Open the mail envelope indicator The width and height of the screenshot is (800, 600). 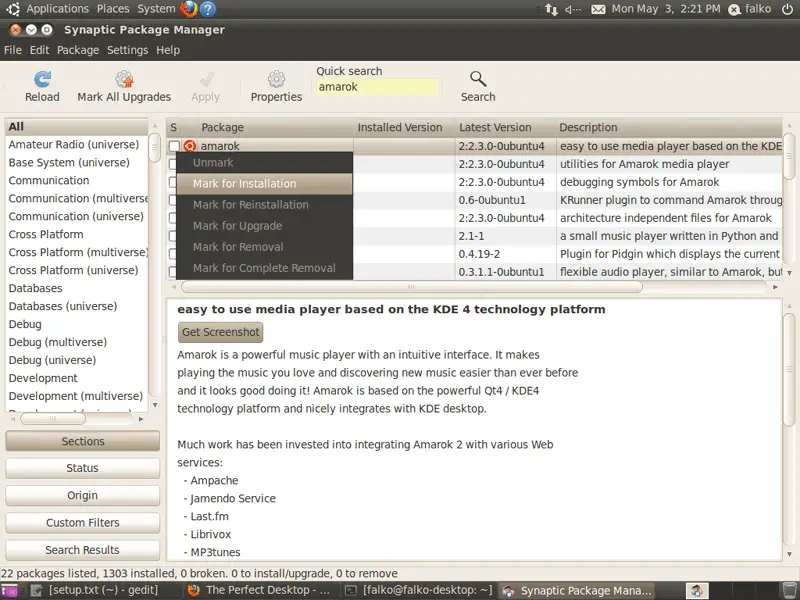click(x=598, y=9)
